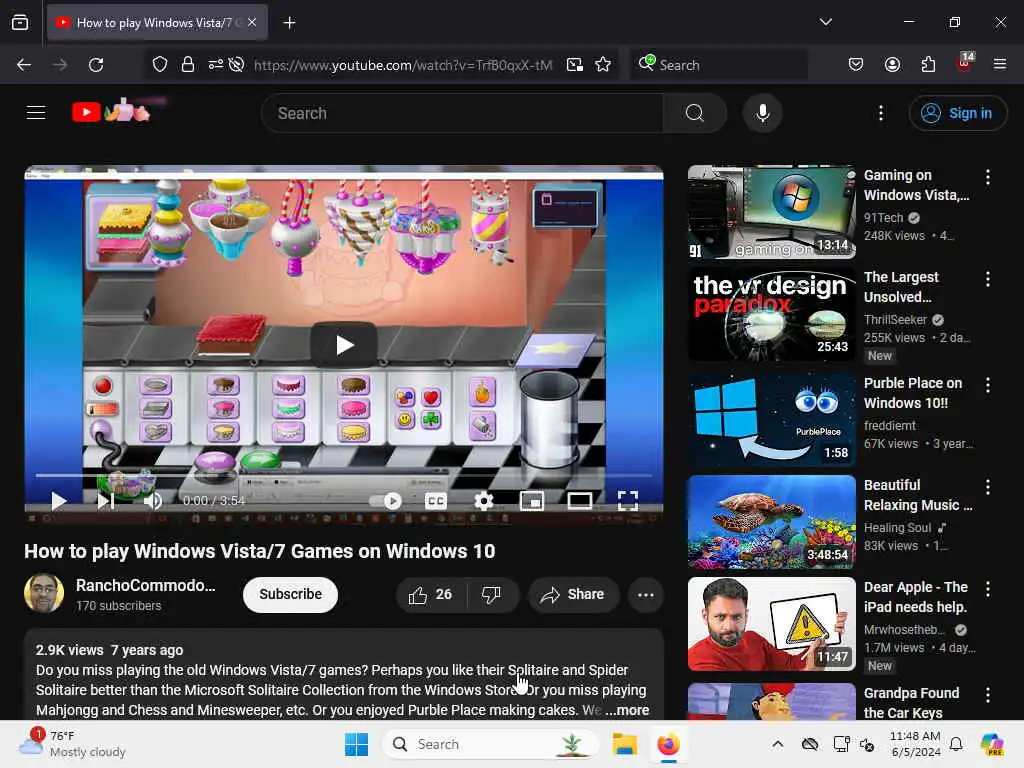Open weather widget Mostly cloudy
The image size is (1024, 768).
[x=72, y=744]
